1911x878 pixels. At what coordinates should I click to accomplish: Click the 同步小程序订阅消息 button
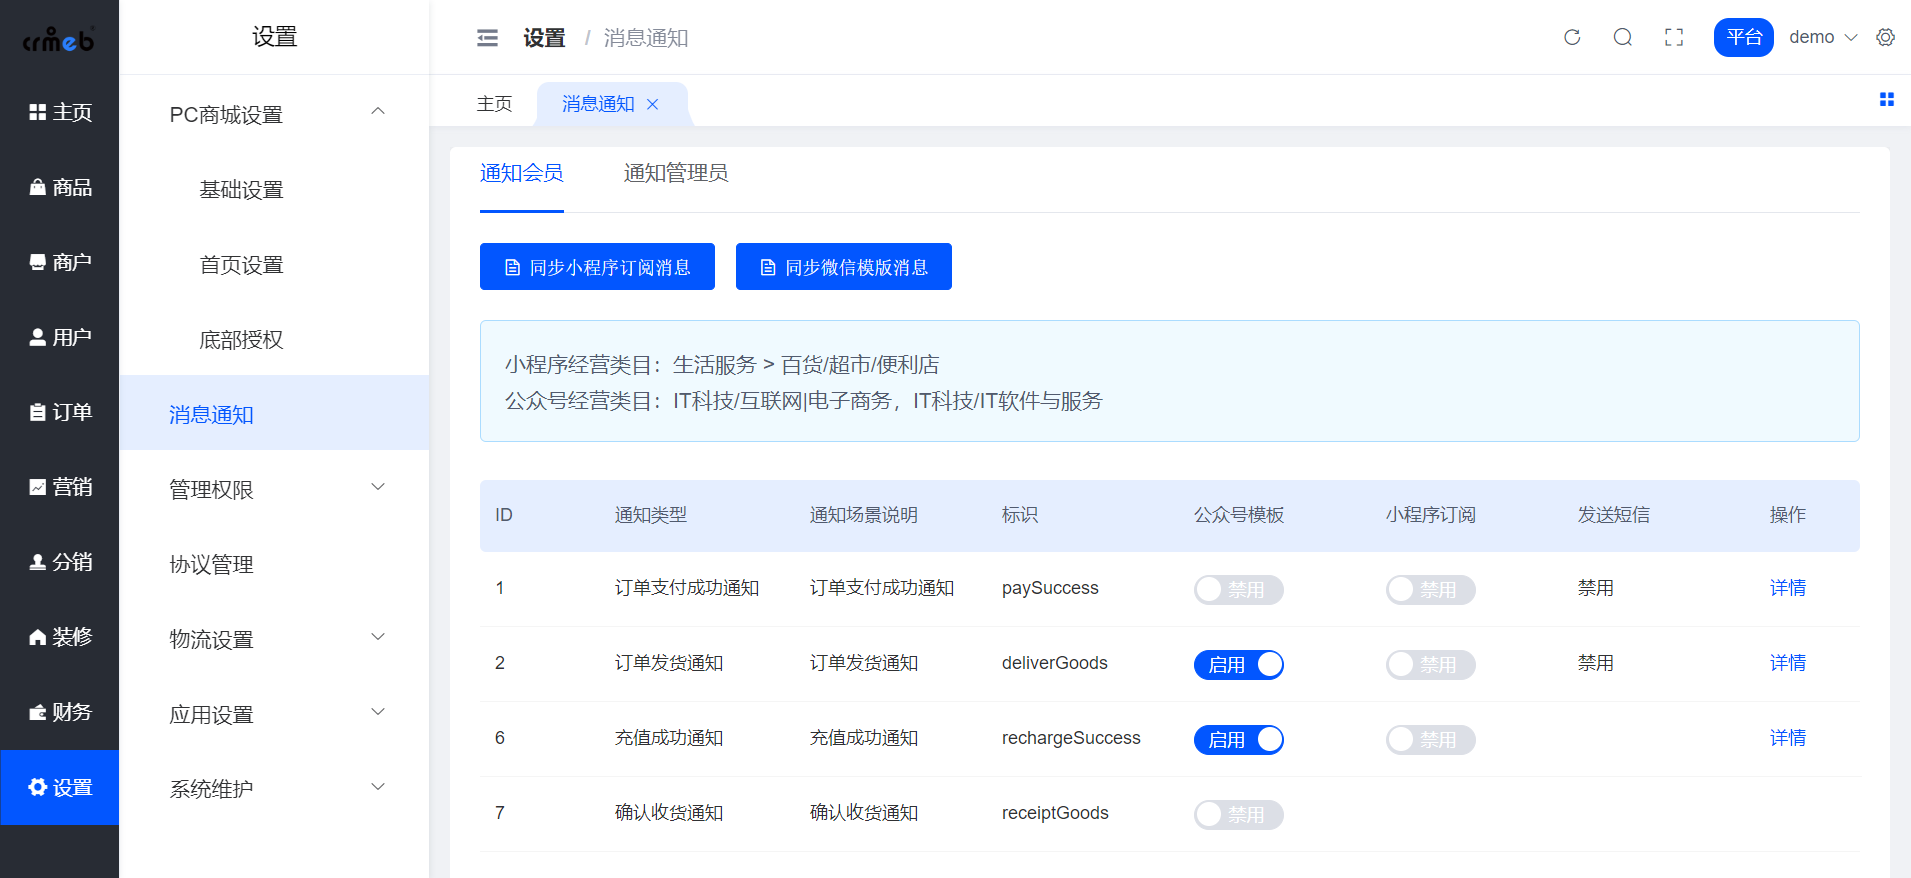click(597, 267)
